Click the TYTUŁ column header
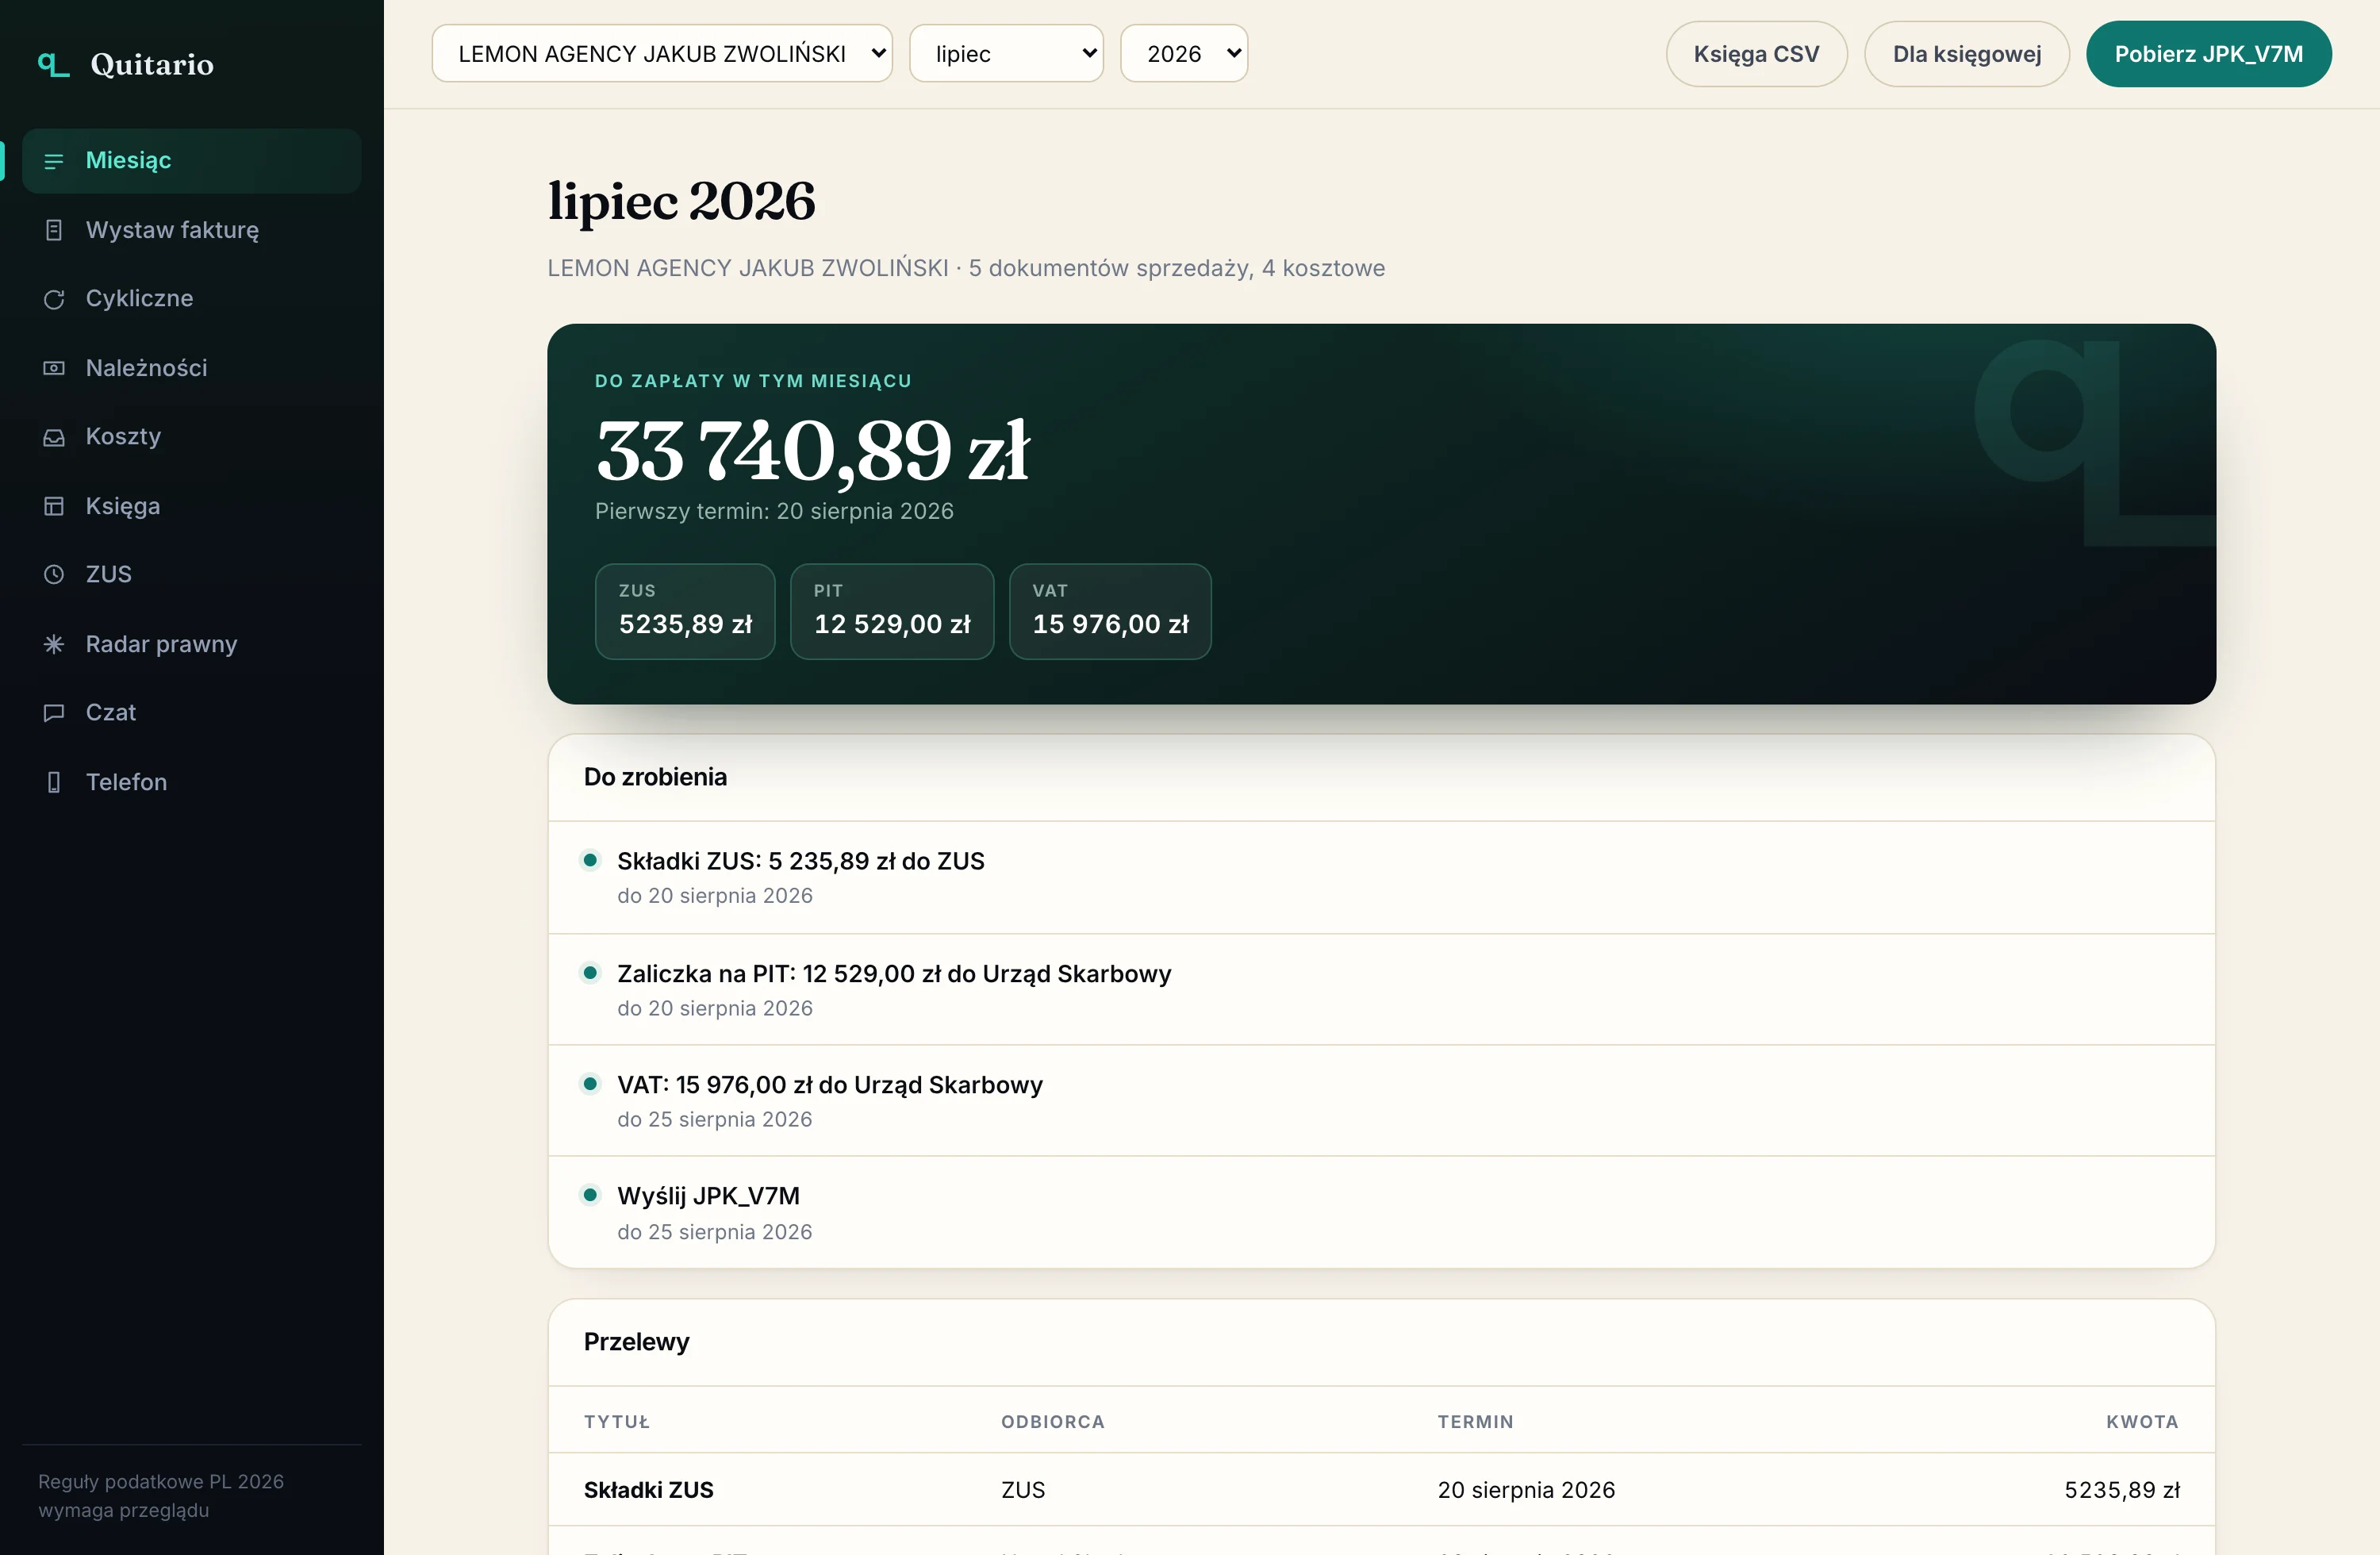The height and width of the screenshot is (1555, 2380). tap(617, 1422)
